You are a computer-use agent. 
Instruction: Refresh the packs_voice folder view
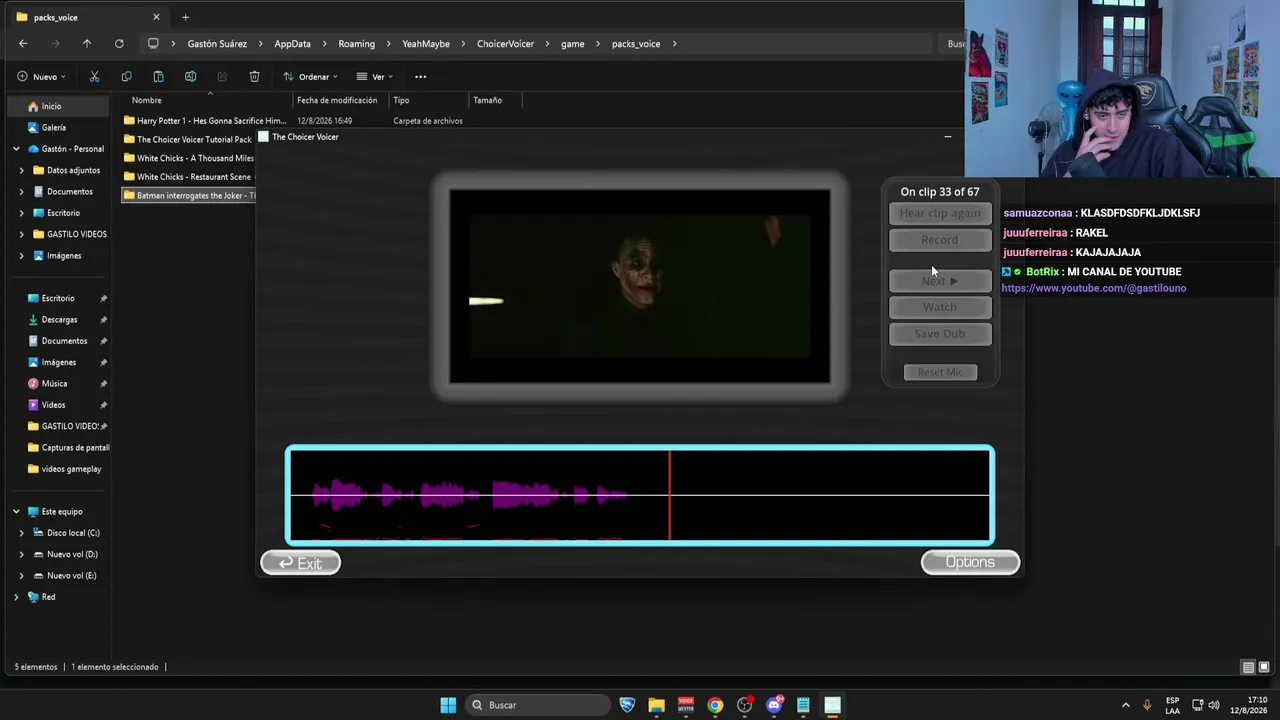click(x=119, y=43)
